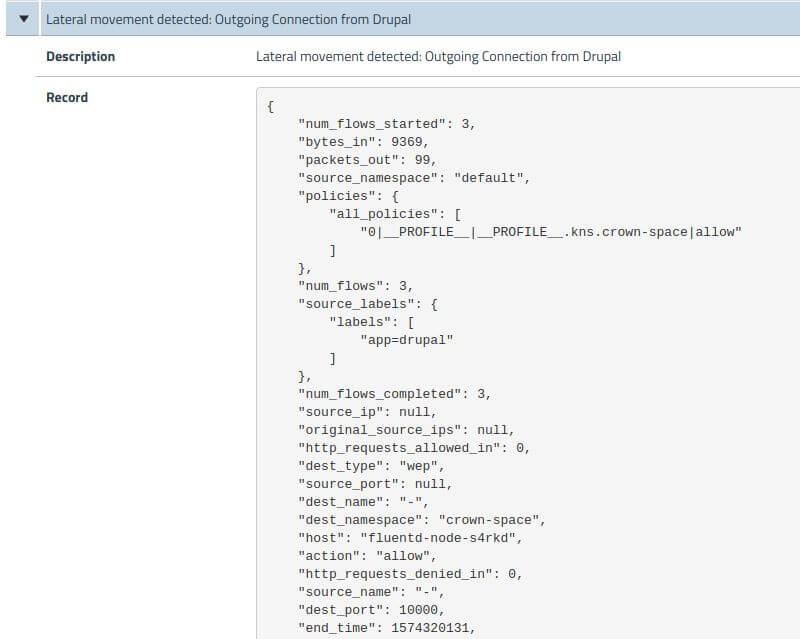Screen dimensions: 800x639
Task: Click the "num_flows": 3 line
Action: [356, 286]
